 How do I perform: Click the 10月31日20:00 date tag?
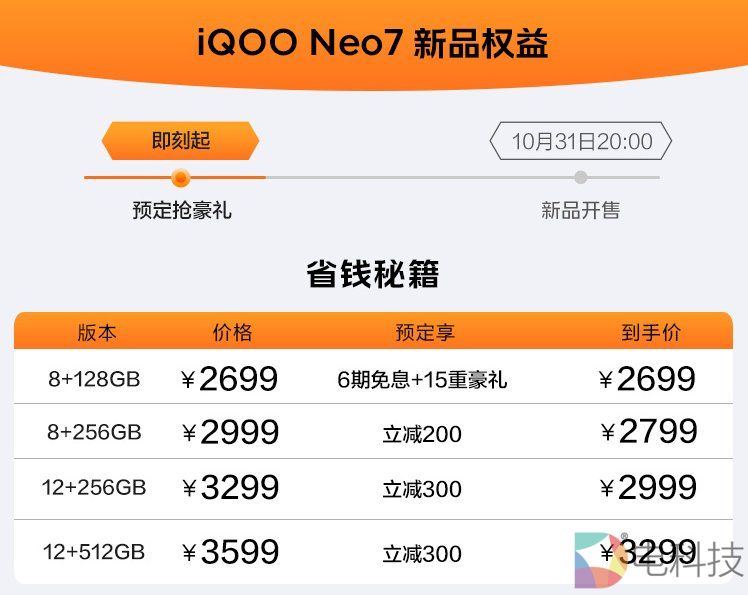pos(581,141)
